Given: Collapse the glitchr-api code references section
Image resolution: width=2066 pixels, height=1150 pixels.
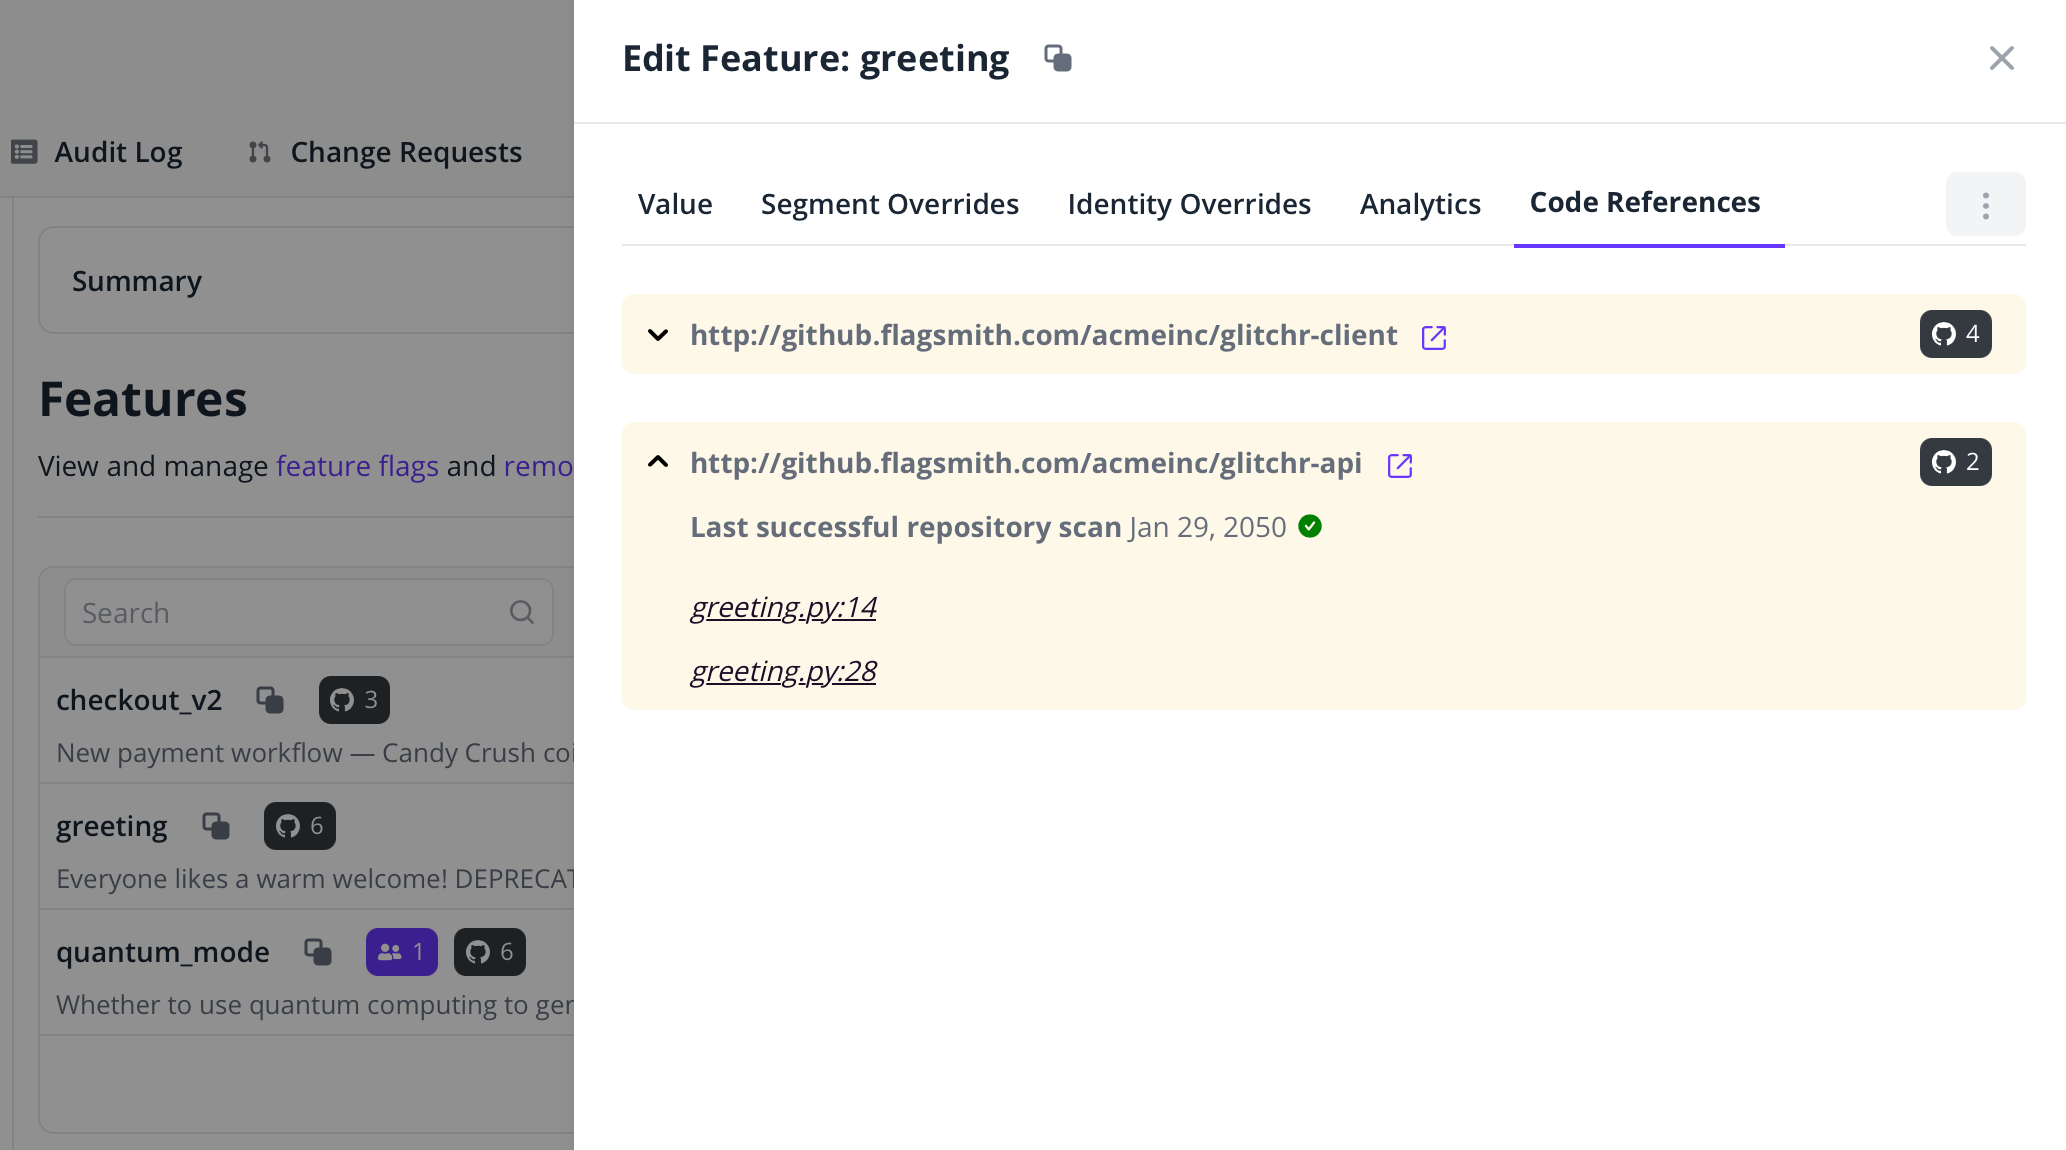Looking at the screenshot, I should pyautogui.click(x=657, y=462).
